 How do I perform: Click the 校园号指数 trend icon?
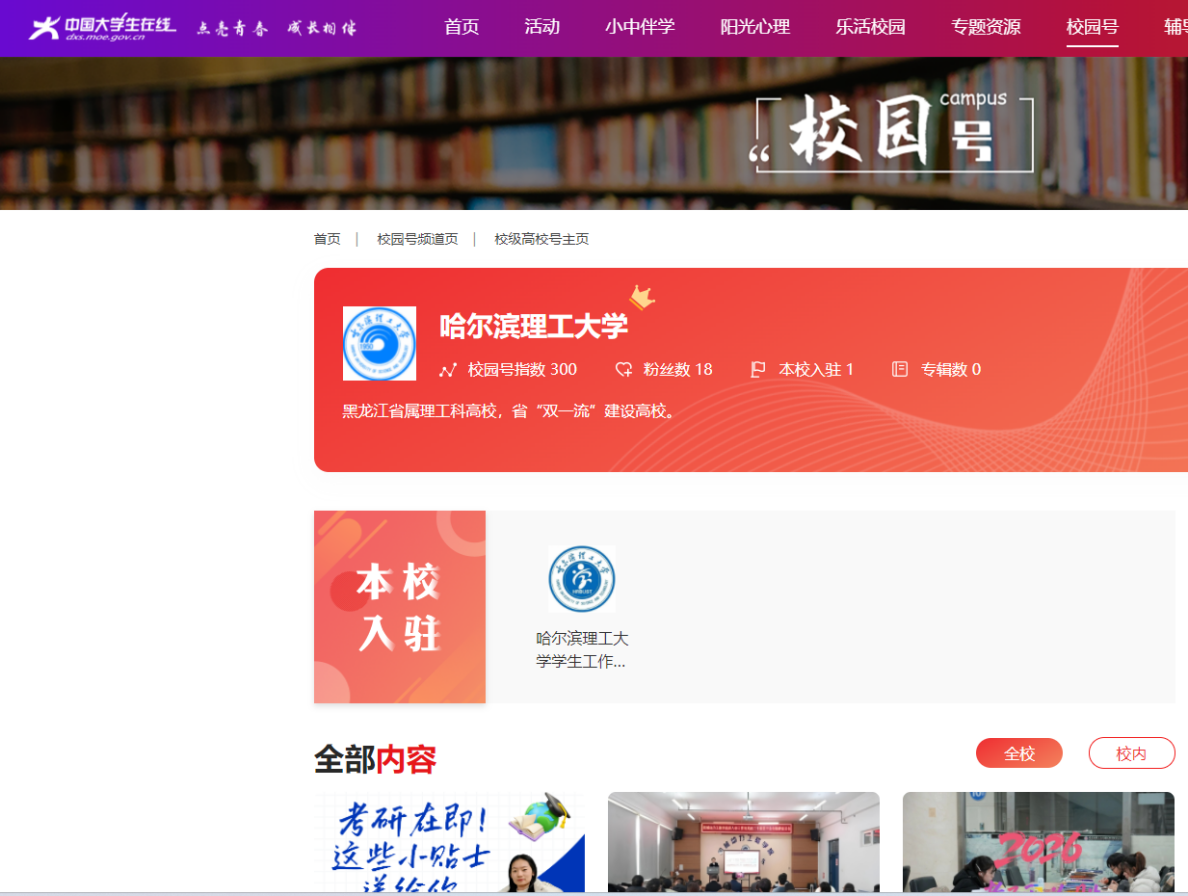447,370
